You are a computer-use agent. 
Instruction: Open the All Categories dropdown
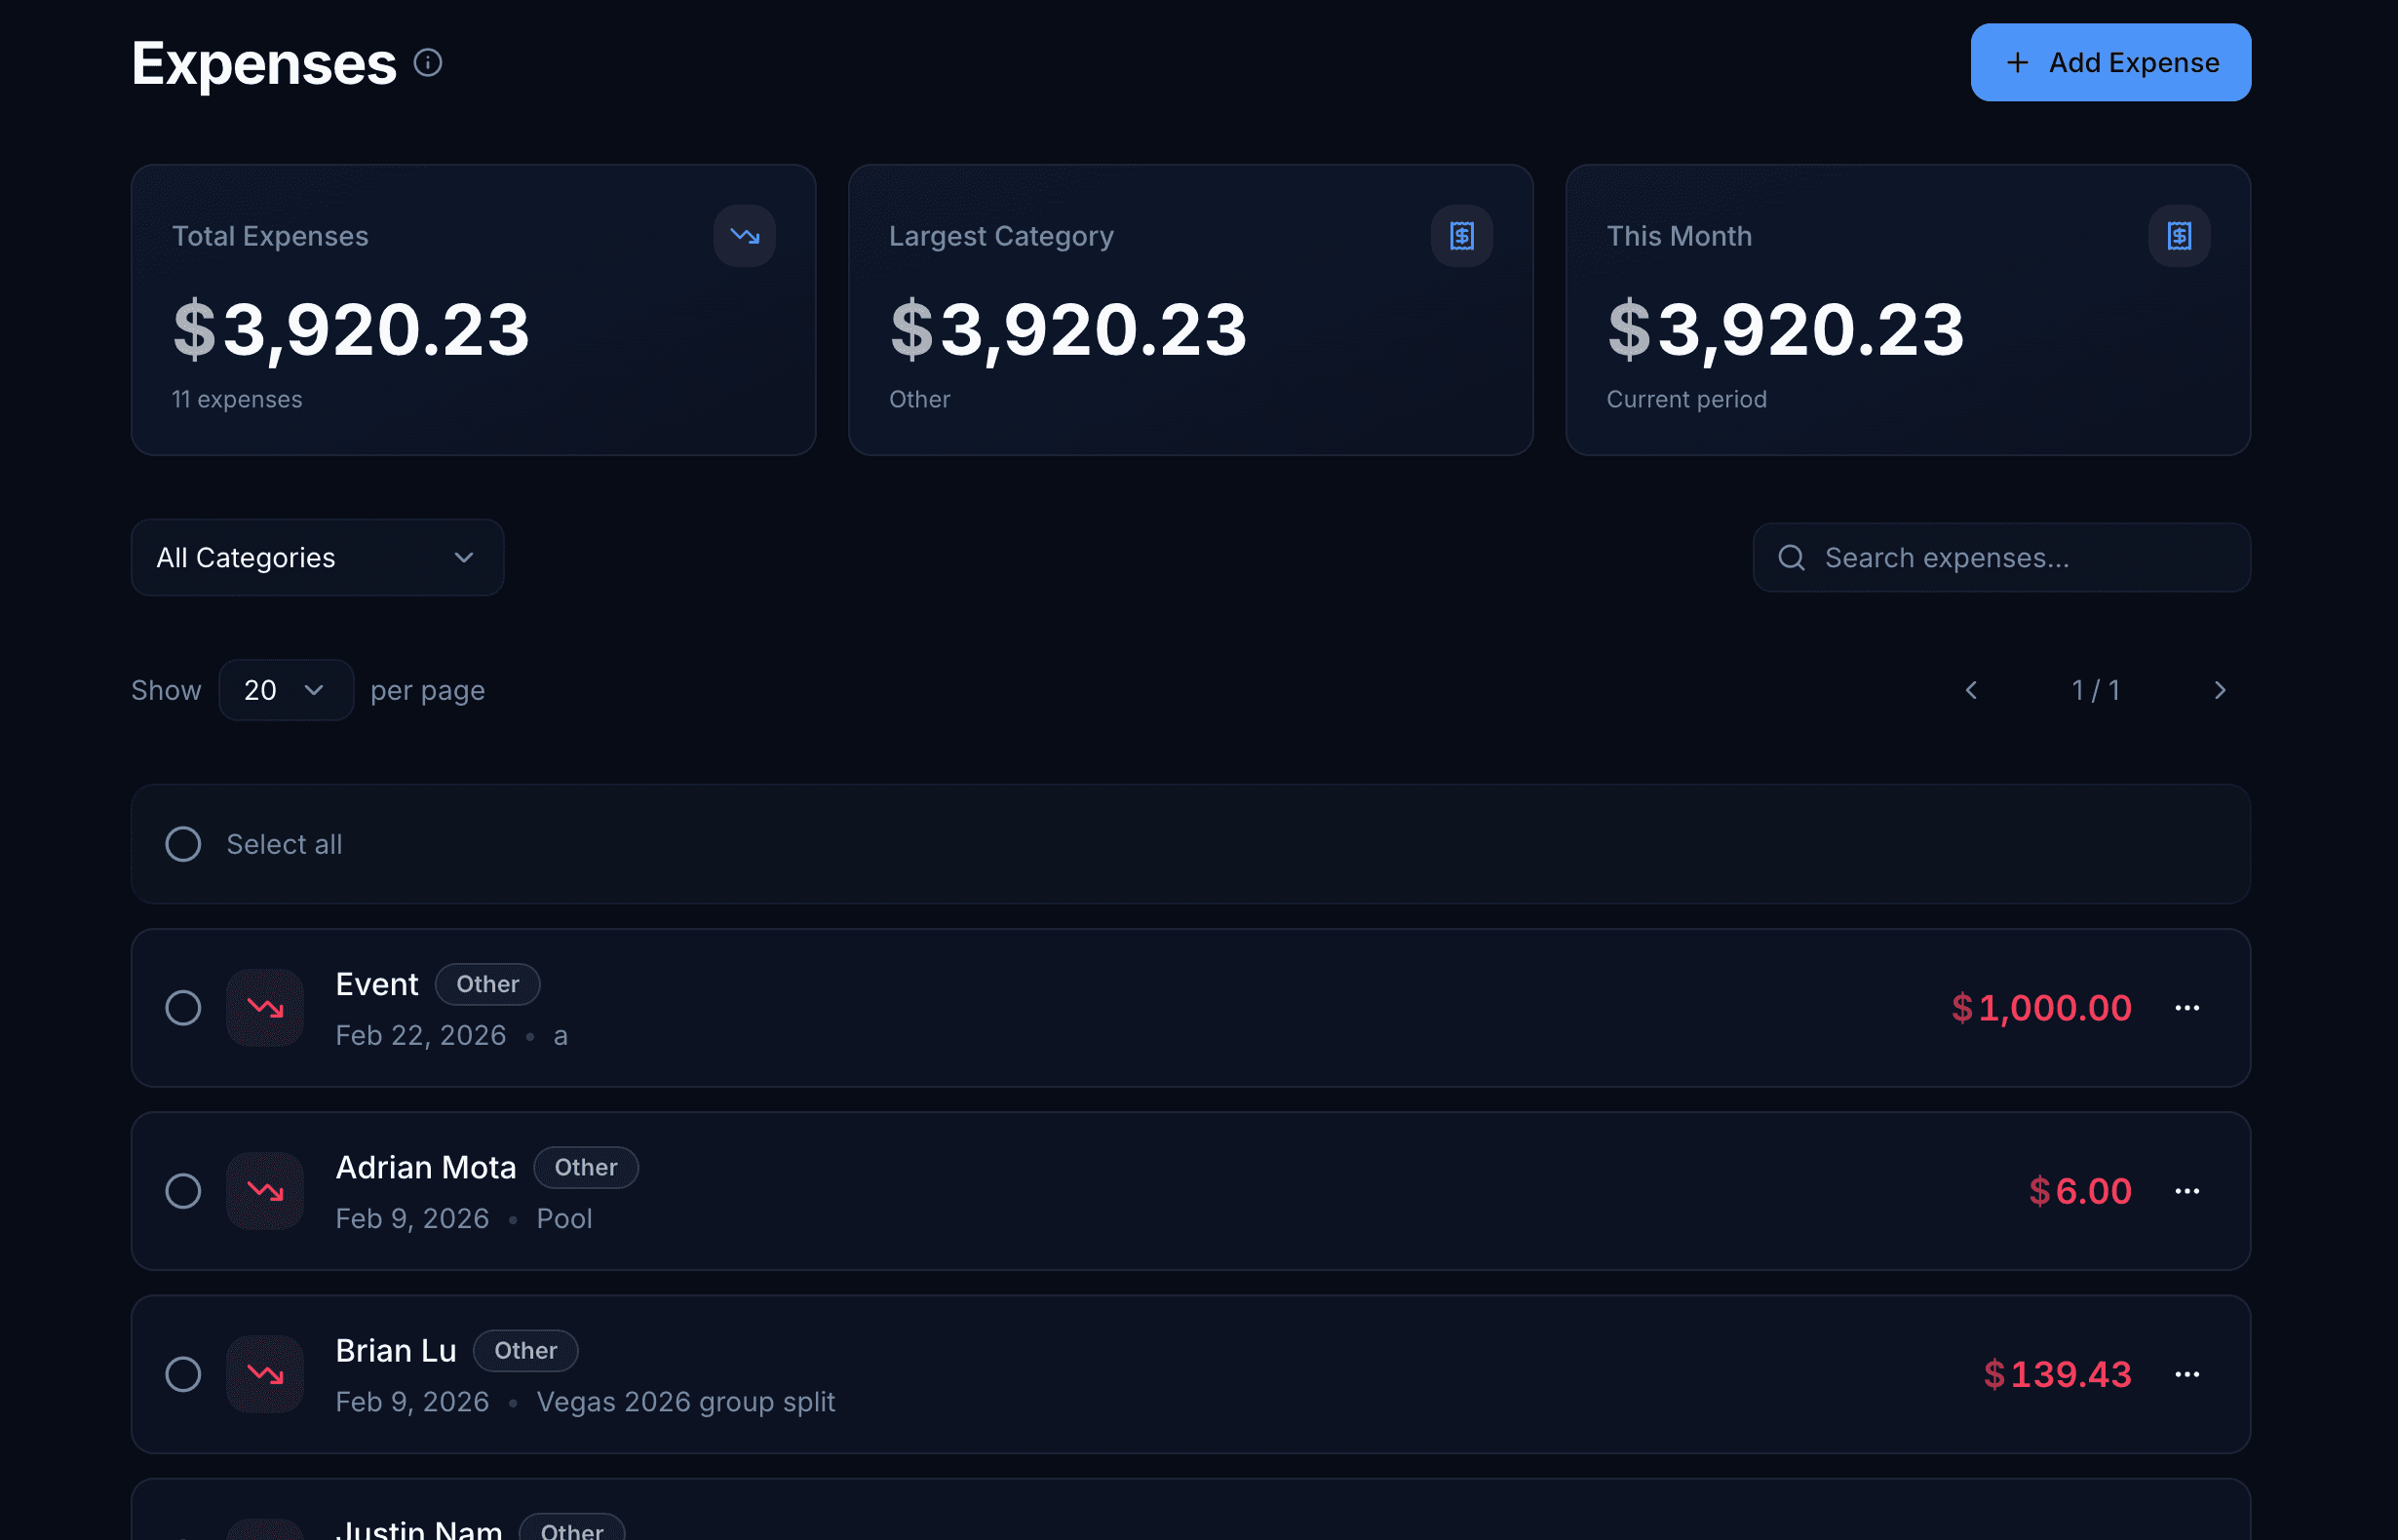[317, 557]
